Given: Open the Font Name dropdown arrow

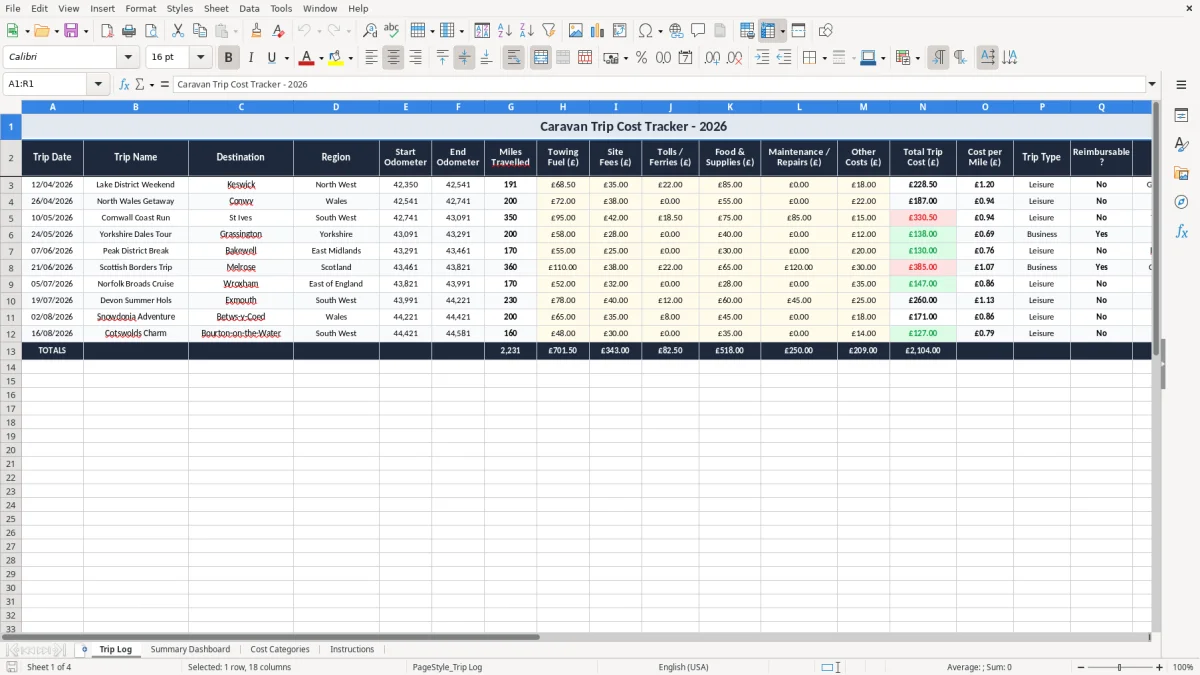Looking at the screenshot, I should point(128,57).
